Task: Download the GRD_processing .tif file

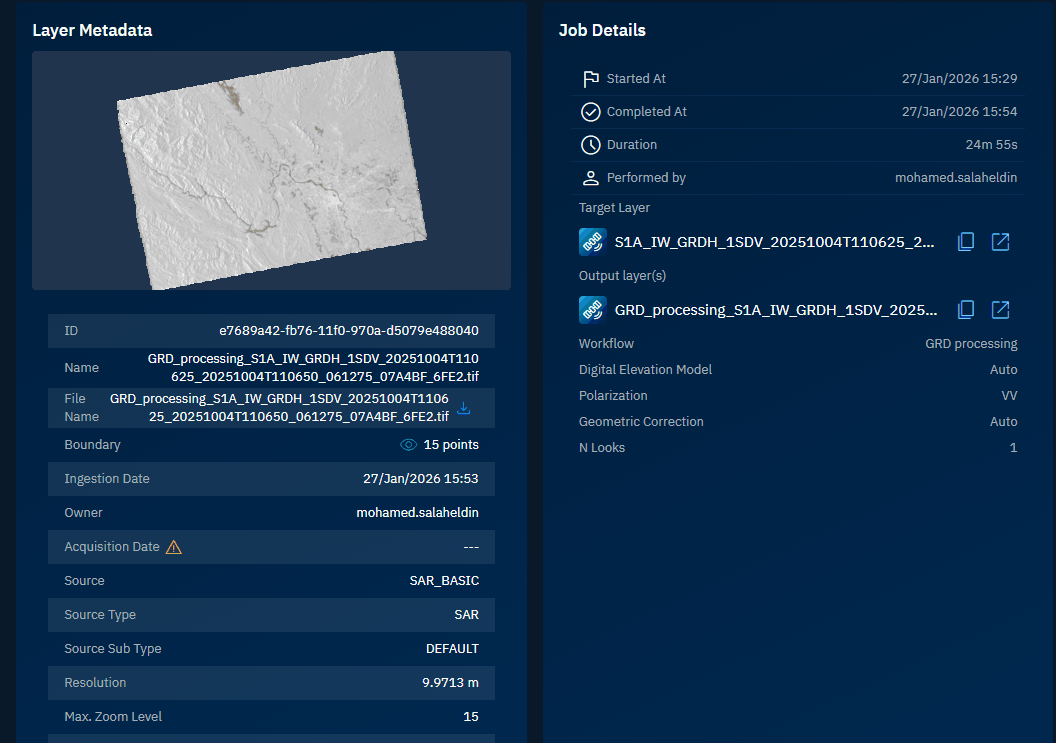Action: pos(463,408)
